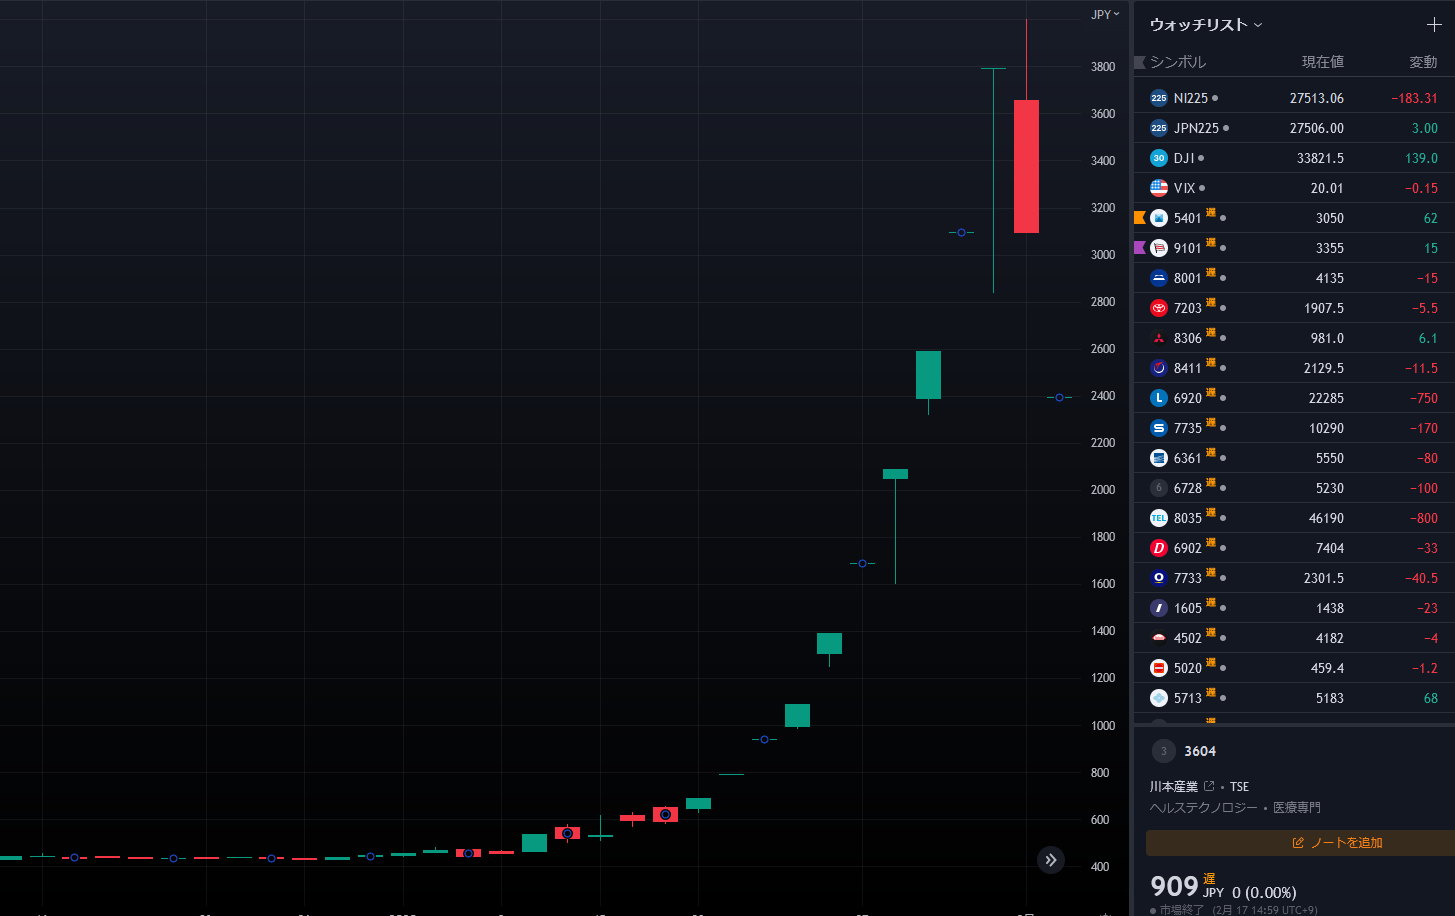Click the Mitsubishi logo icon for 8306
The image size is (1455, 916).
[1159, 338]
